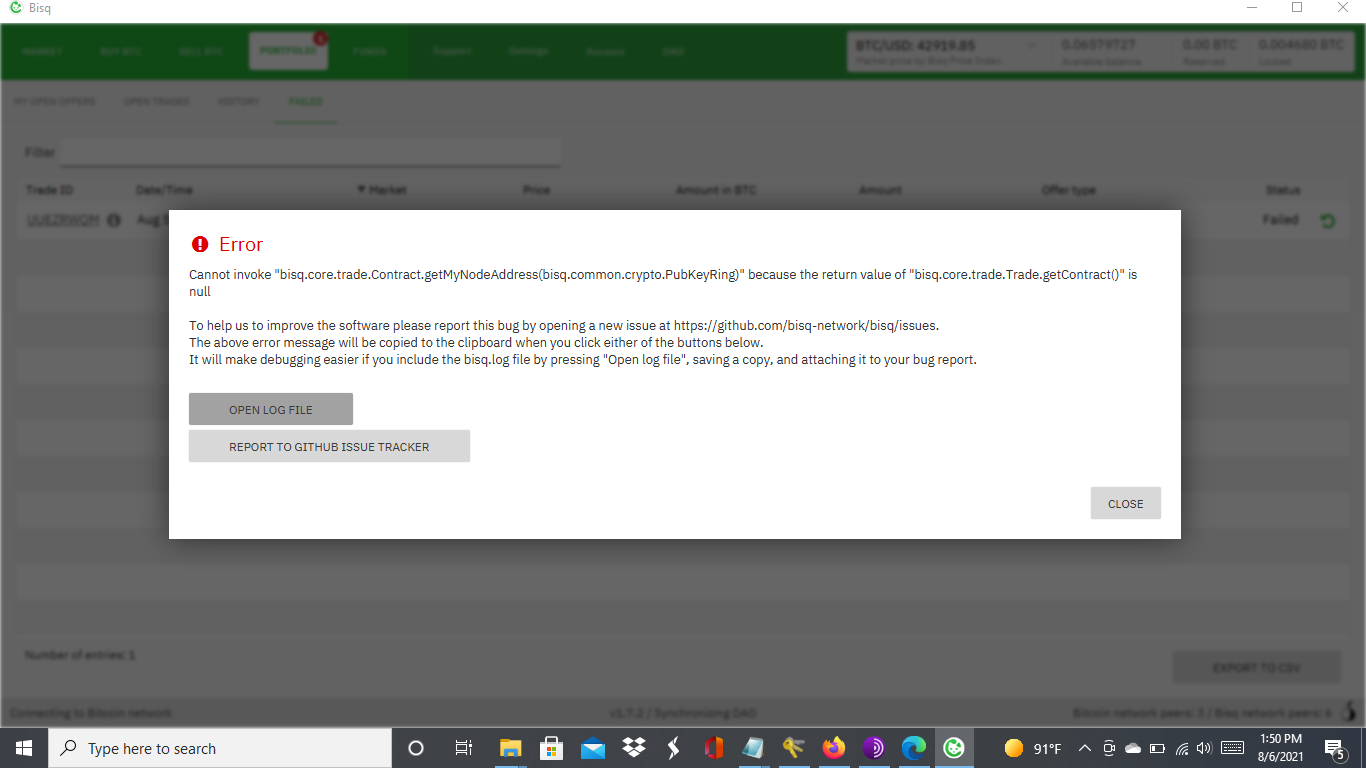Click the EXPORT TO CSV button
The image size is (1366, 768).
(1257, 667)
